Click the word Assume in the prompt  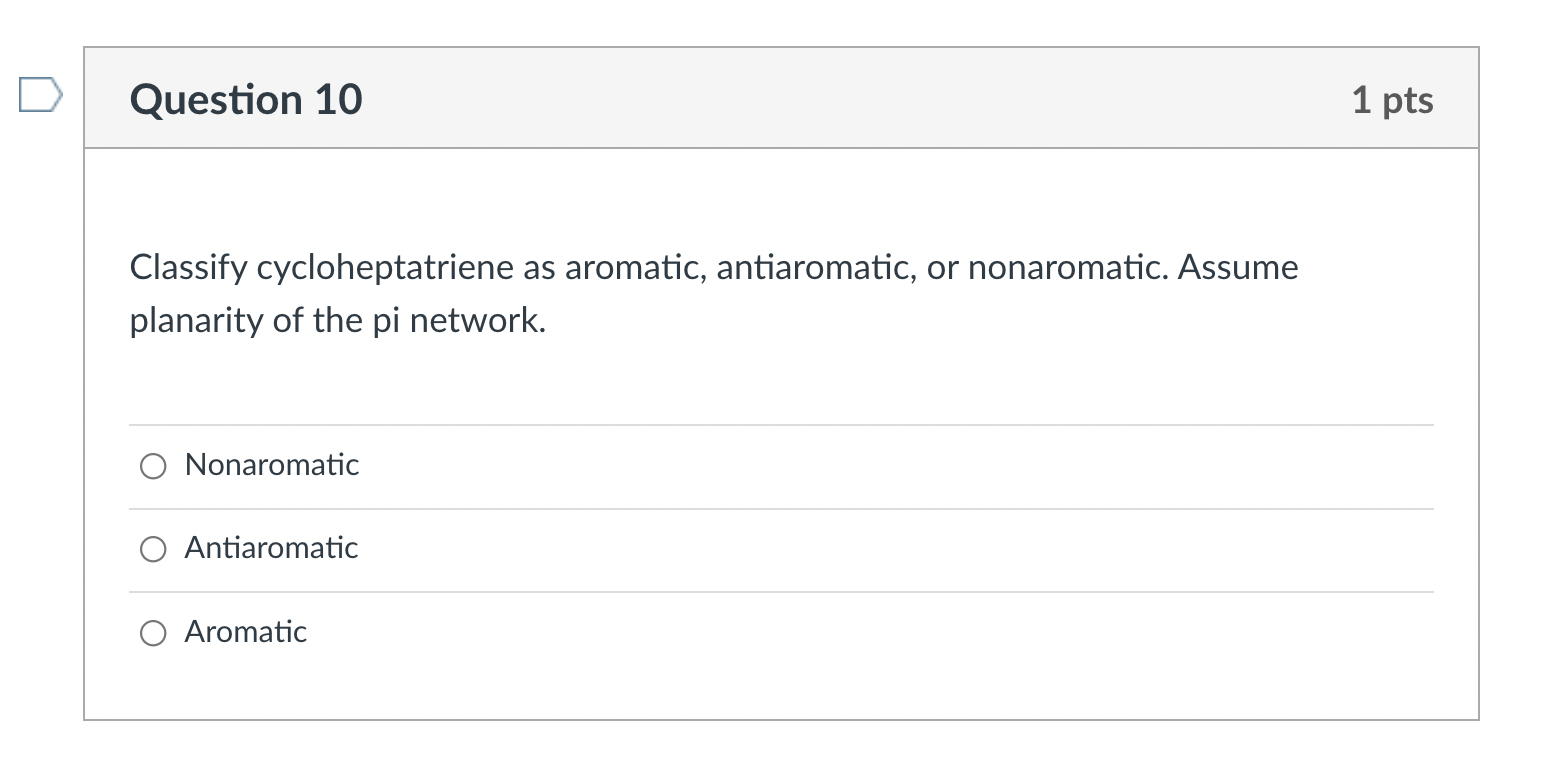coord(1238,268)
